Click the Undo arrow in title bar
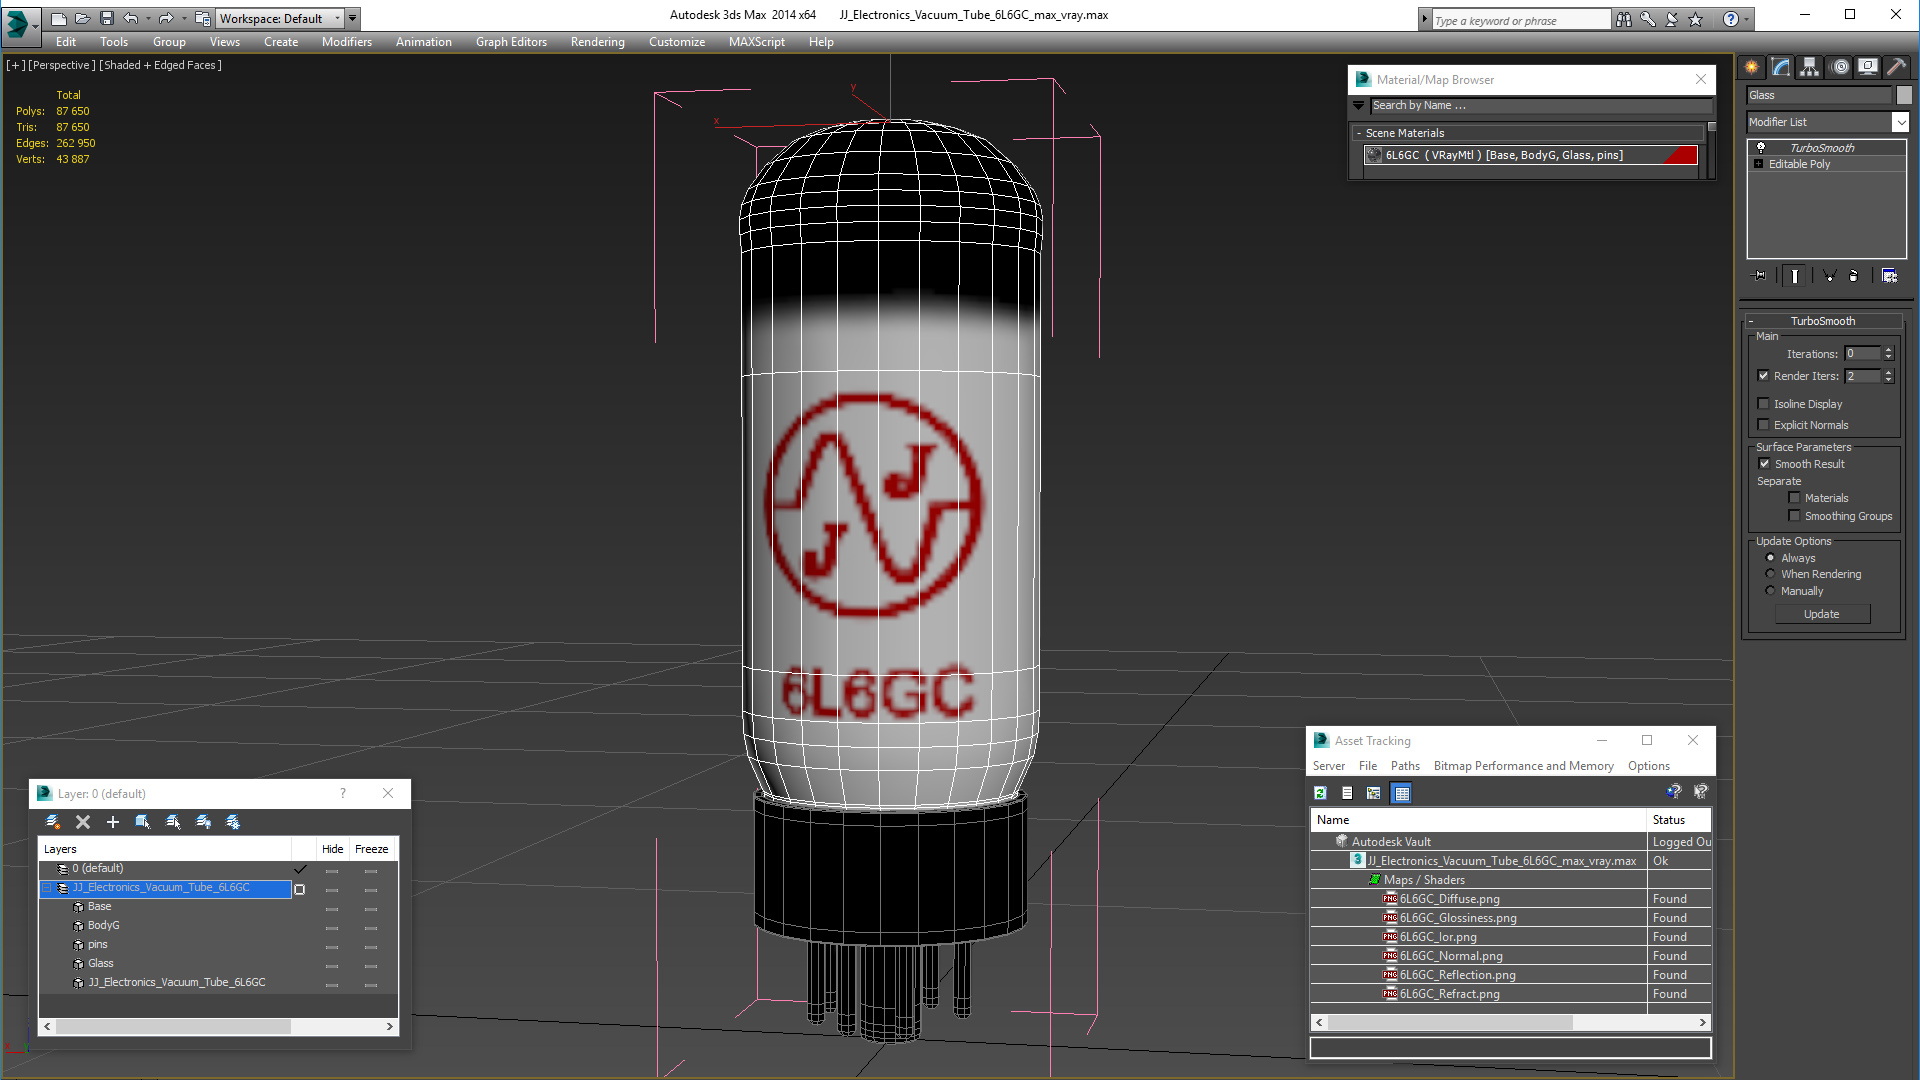 pos(131,18)
